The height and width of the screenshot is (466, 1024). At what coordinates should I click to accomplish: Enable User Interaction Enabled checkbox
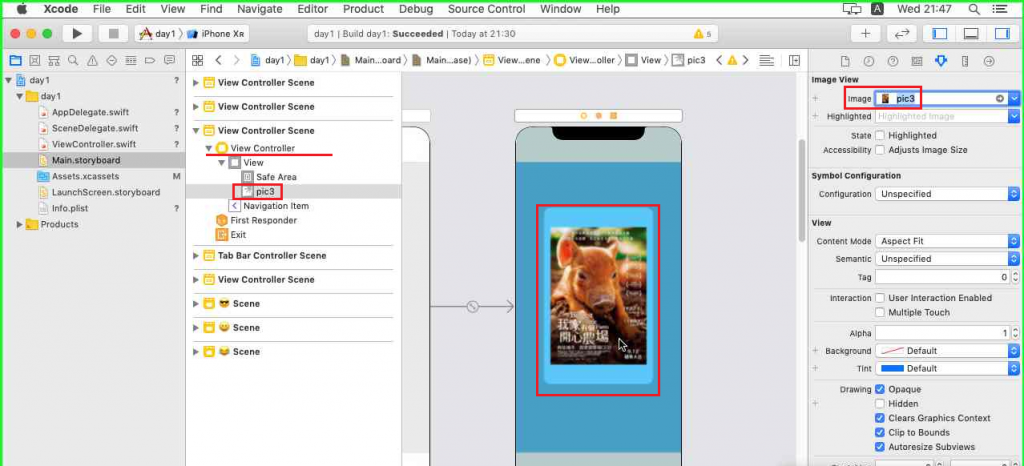(x=880, y=298)
